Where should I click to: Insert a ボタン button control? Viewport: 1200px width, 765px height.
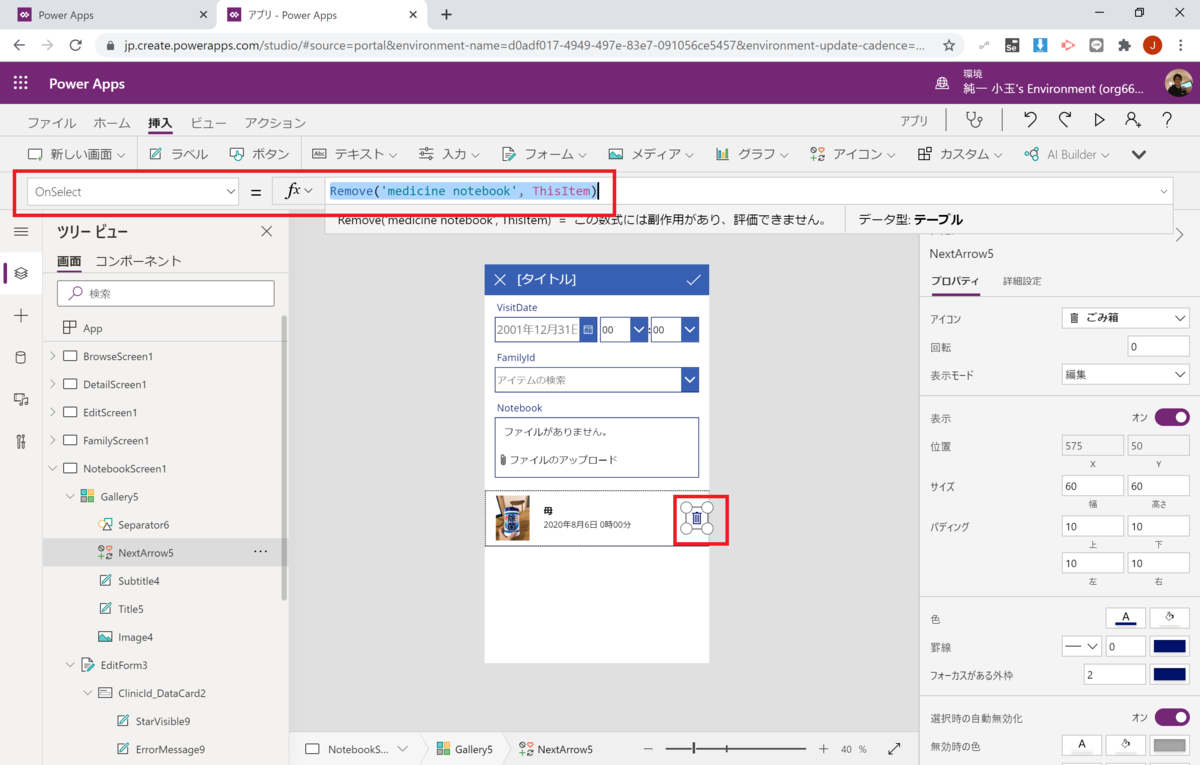click(259, 155)
